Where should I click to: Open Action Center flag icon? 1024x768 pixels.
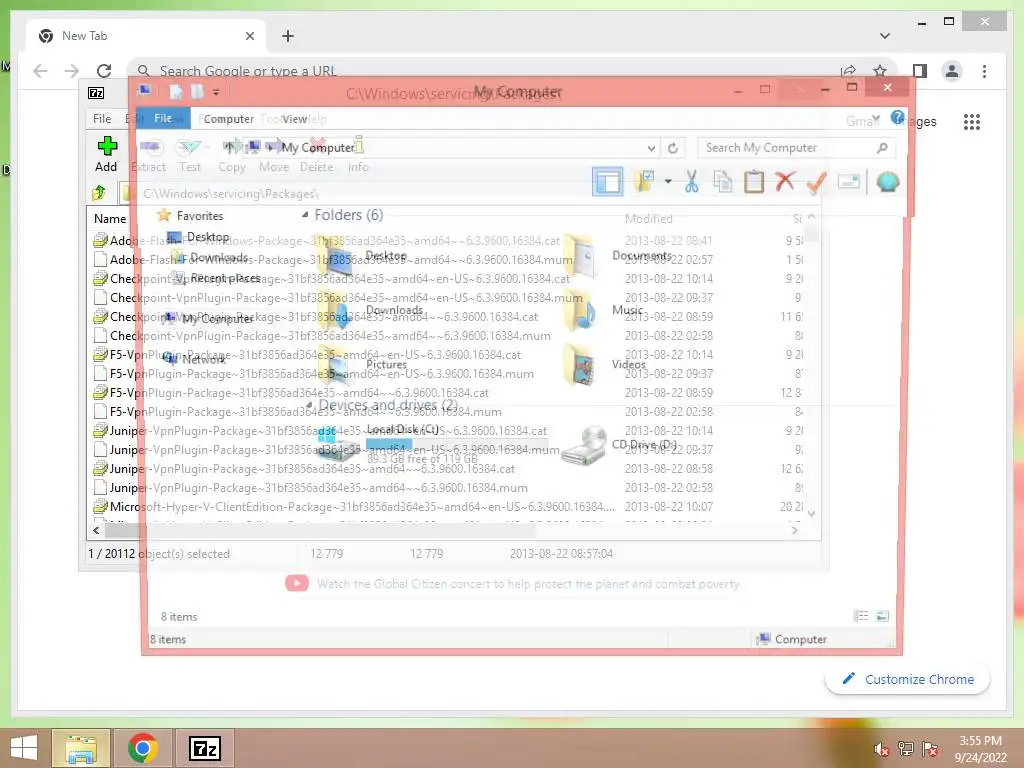pyautogui.click(x=930, y=749)
